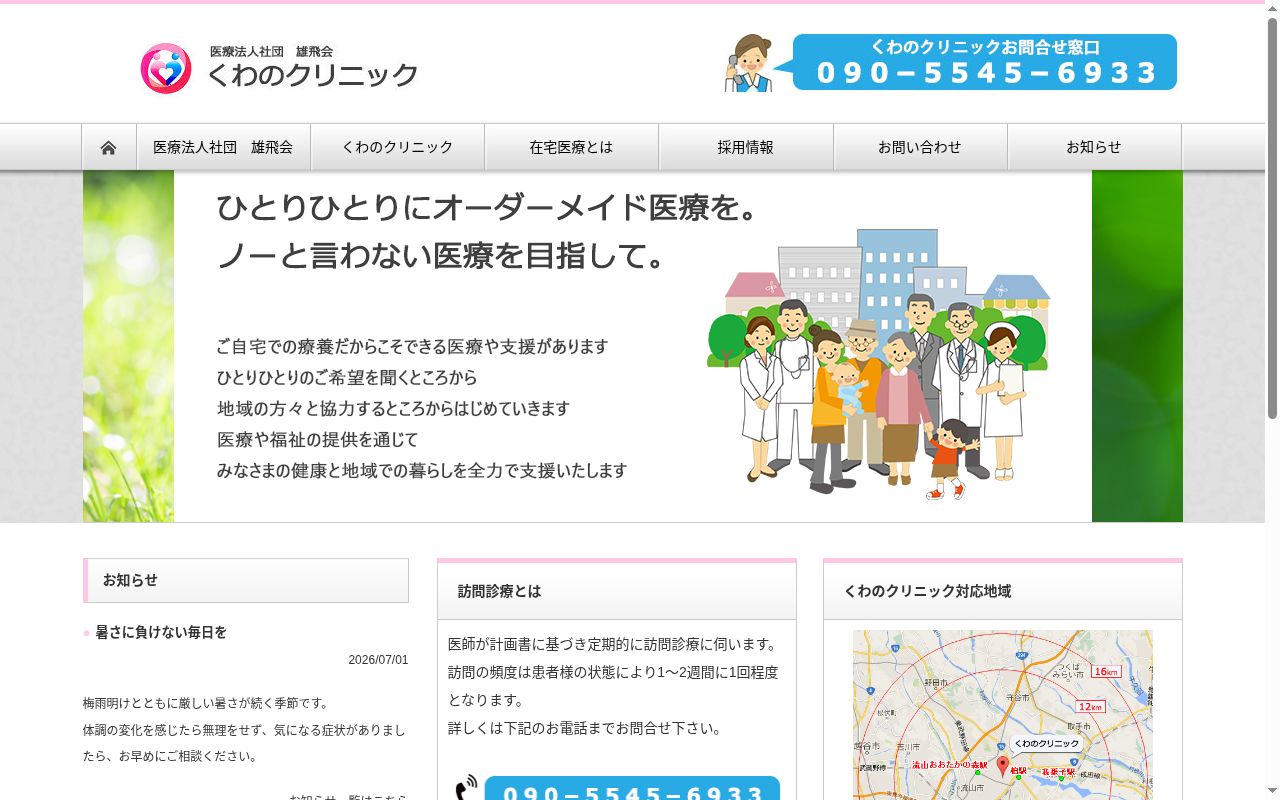Select お知らせ in the top navigation bar
1280x800 pixels.
point(1094,147)
